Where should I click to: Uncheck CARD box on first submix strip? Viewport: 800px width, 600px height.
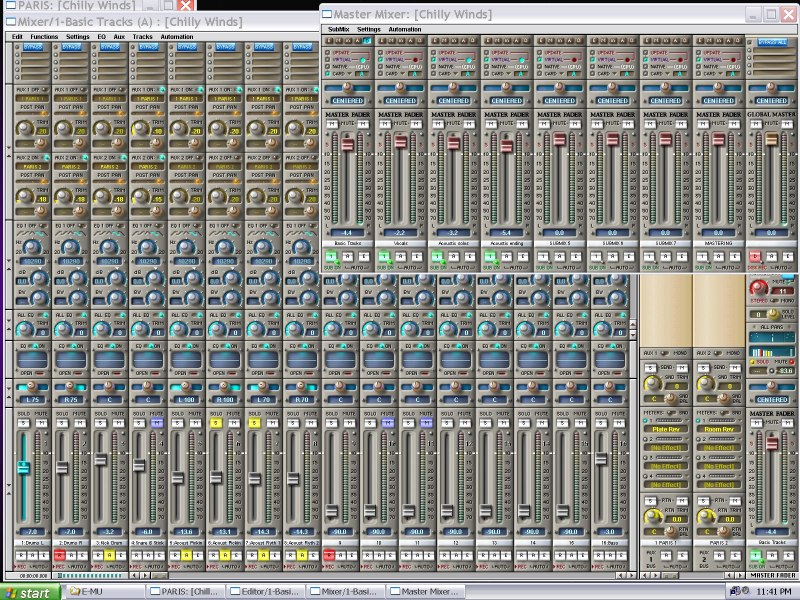(328, 74)
